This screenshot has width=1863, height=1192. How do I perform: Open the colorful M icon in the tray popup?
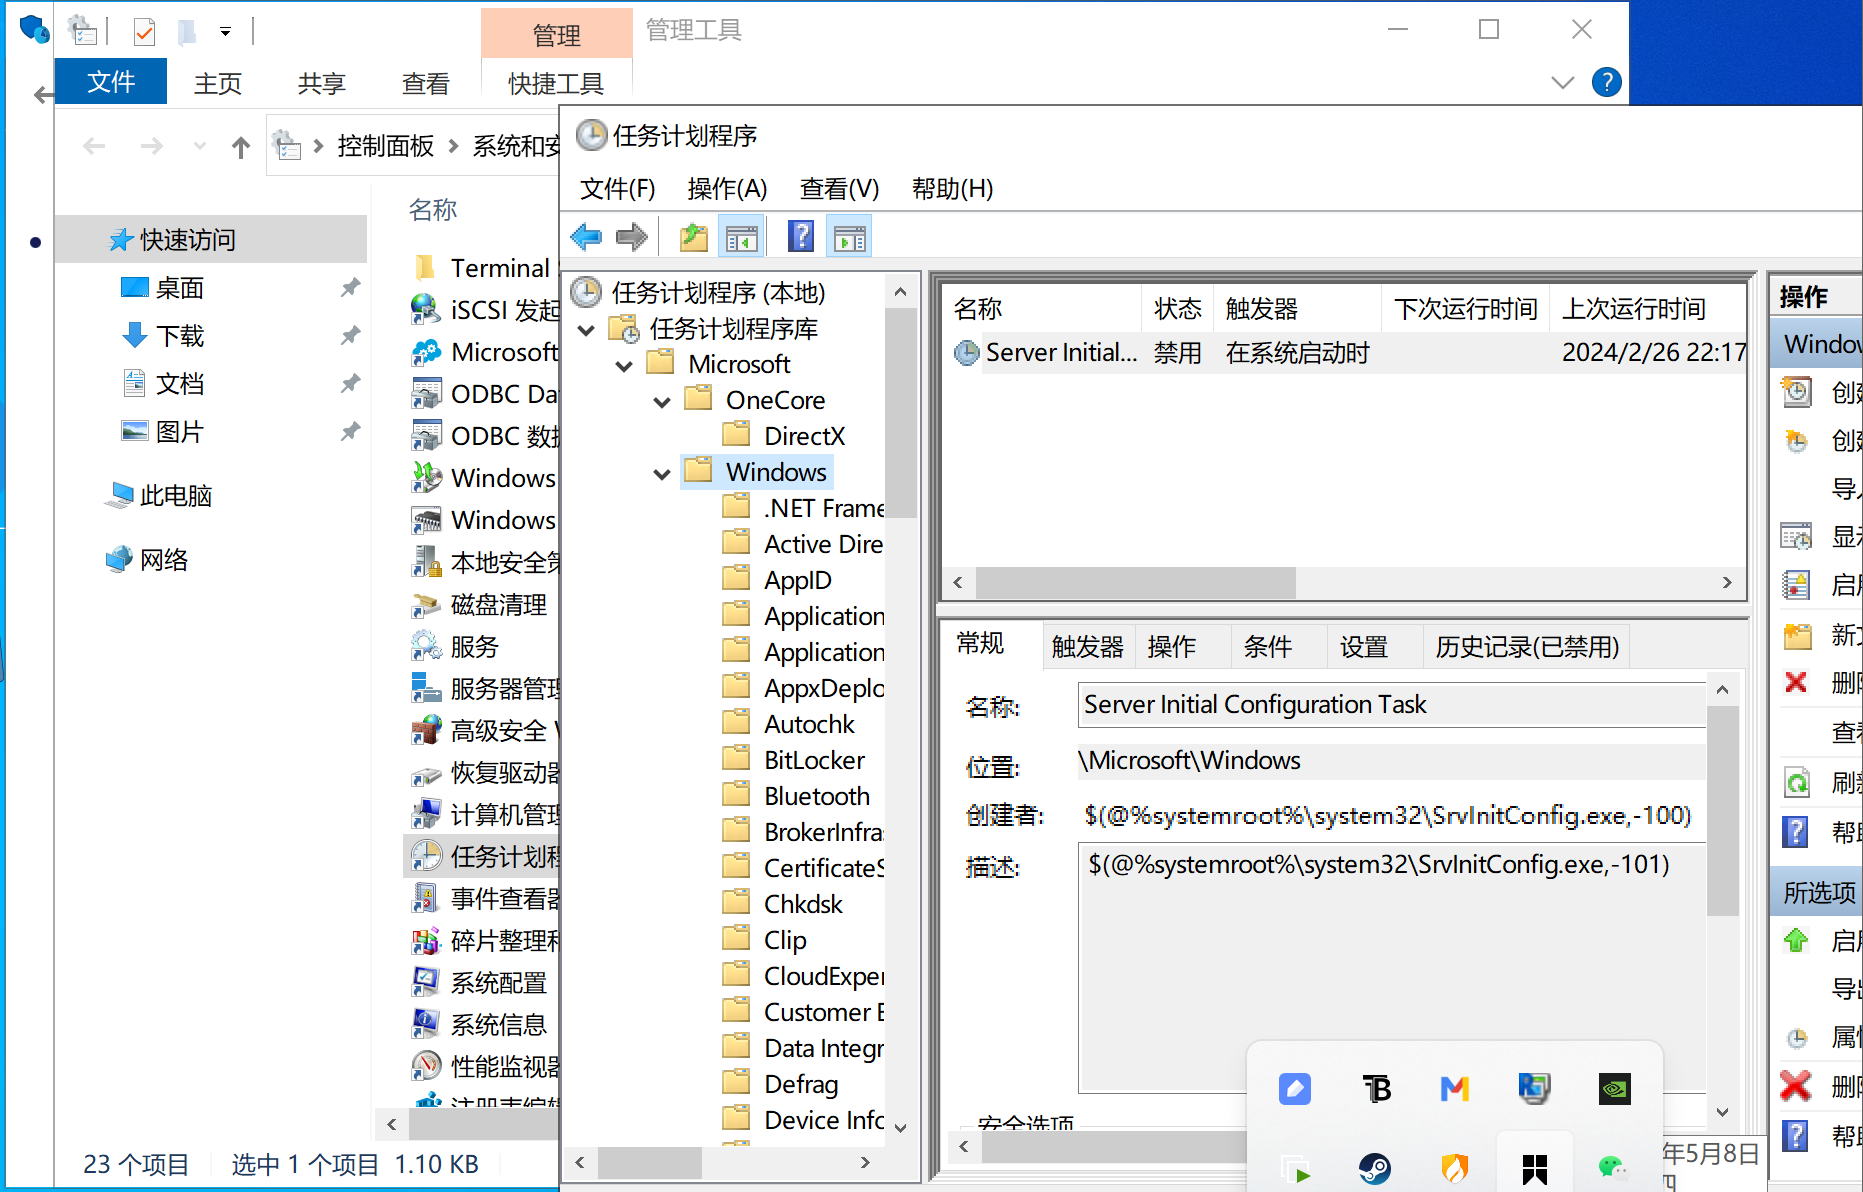click(1454, 1088)
